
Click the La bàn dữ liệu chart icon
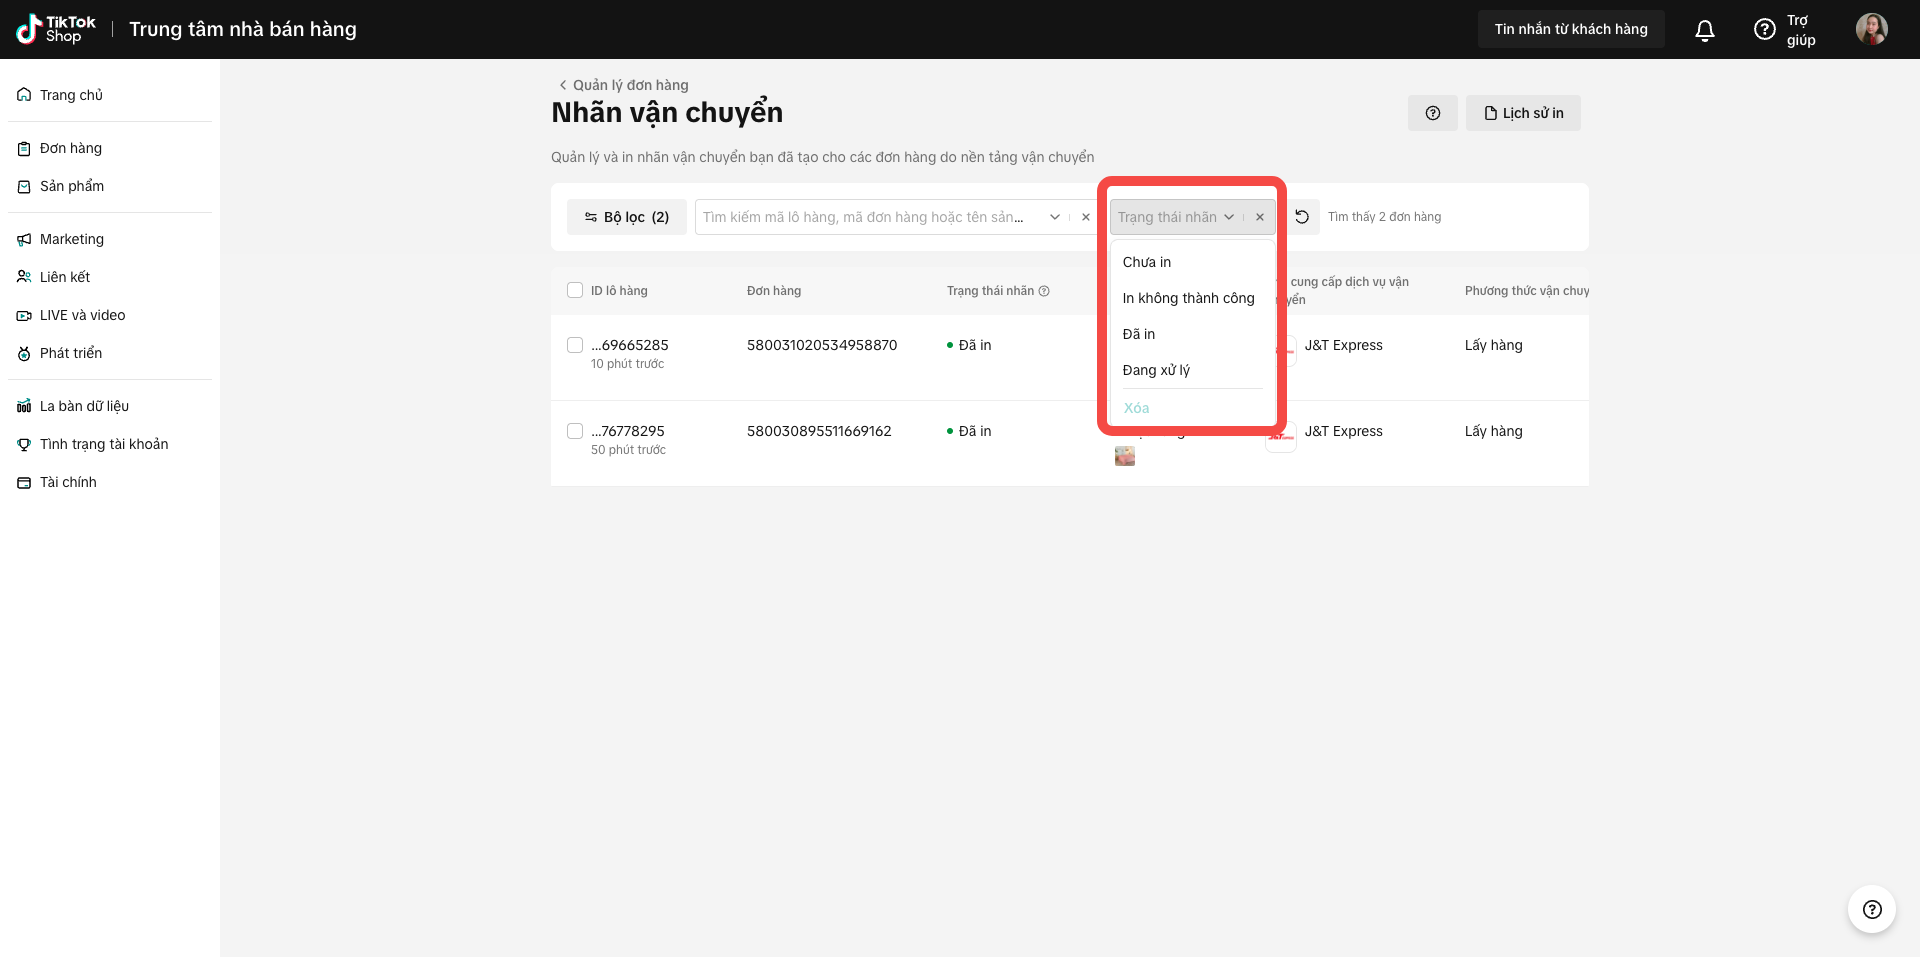tap(24, 406)
